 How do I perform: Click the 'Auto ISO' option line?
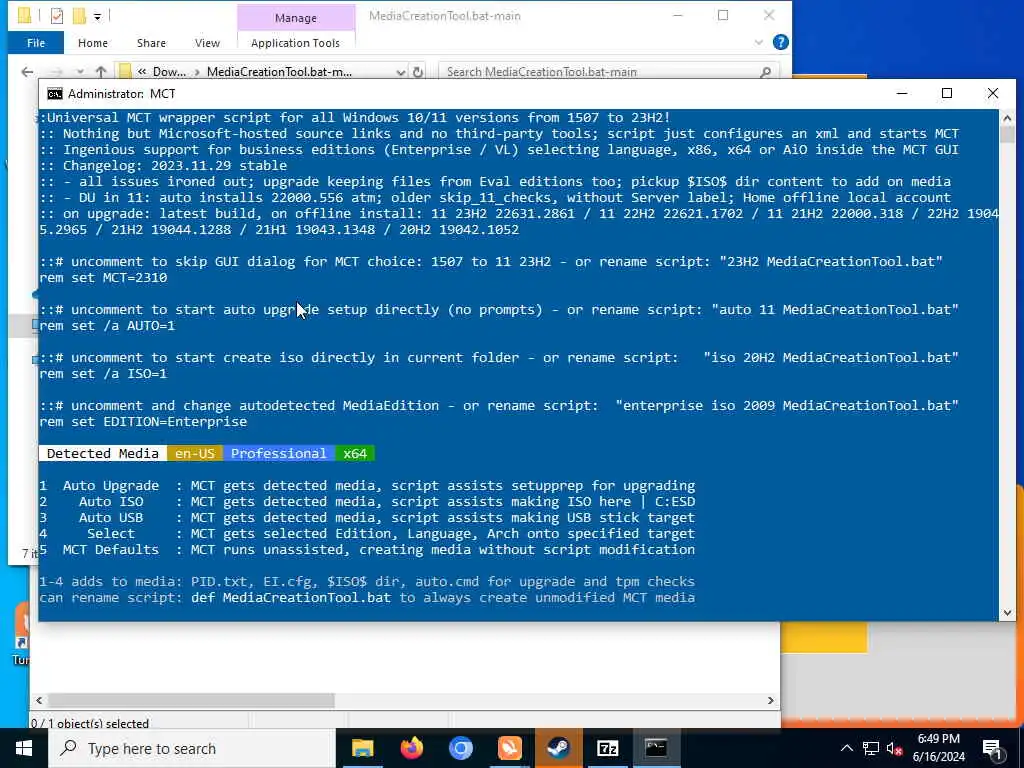(x=367, y=502)
